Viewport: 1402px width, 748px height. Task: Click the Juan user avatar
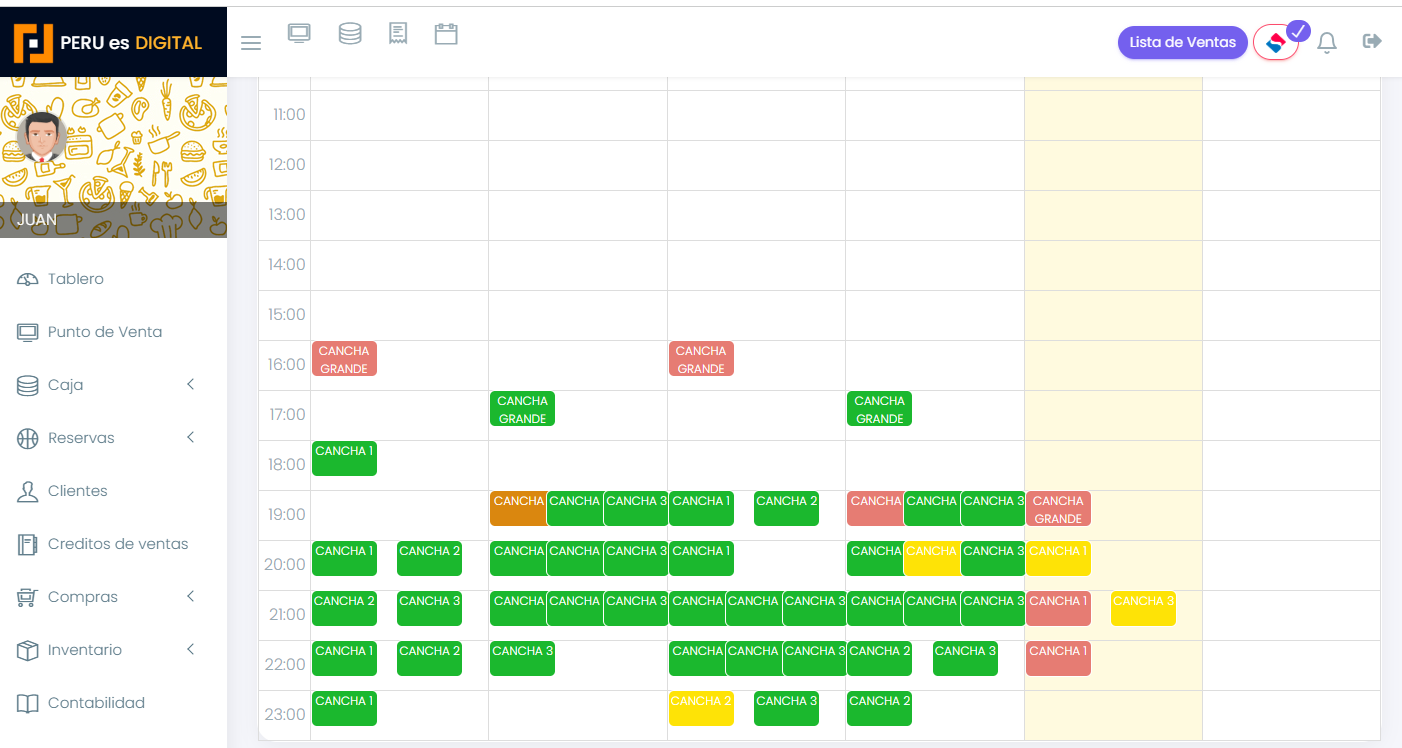click(x=42, y=137)
